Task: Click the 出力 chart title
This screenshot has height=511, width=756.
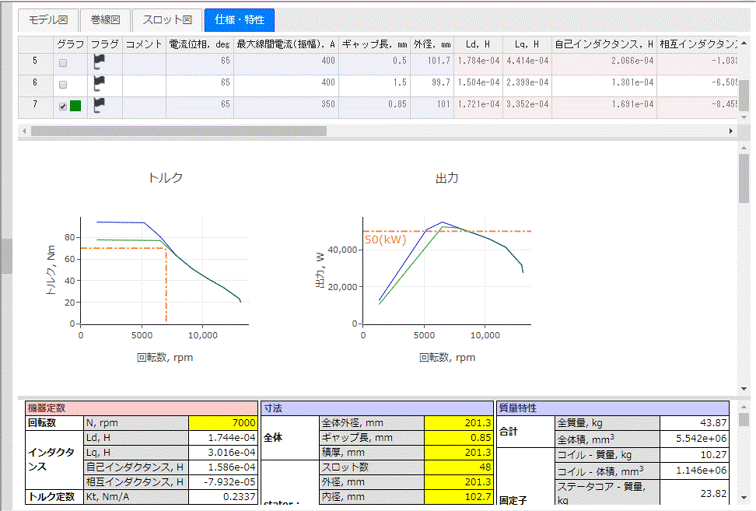Action: tap(447, 178)
